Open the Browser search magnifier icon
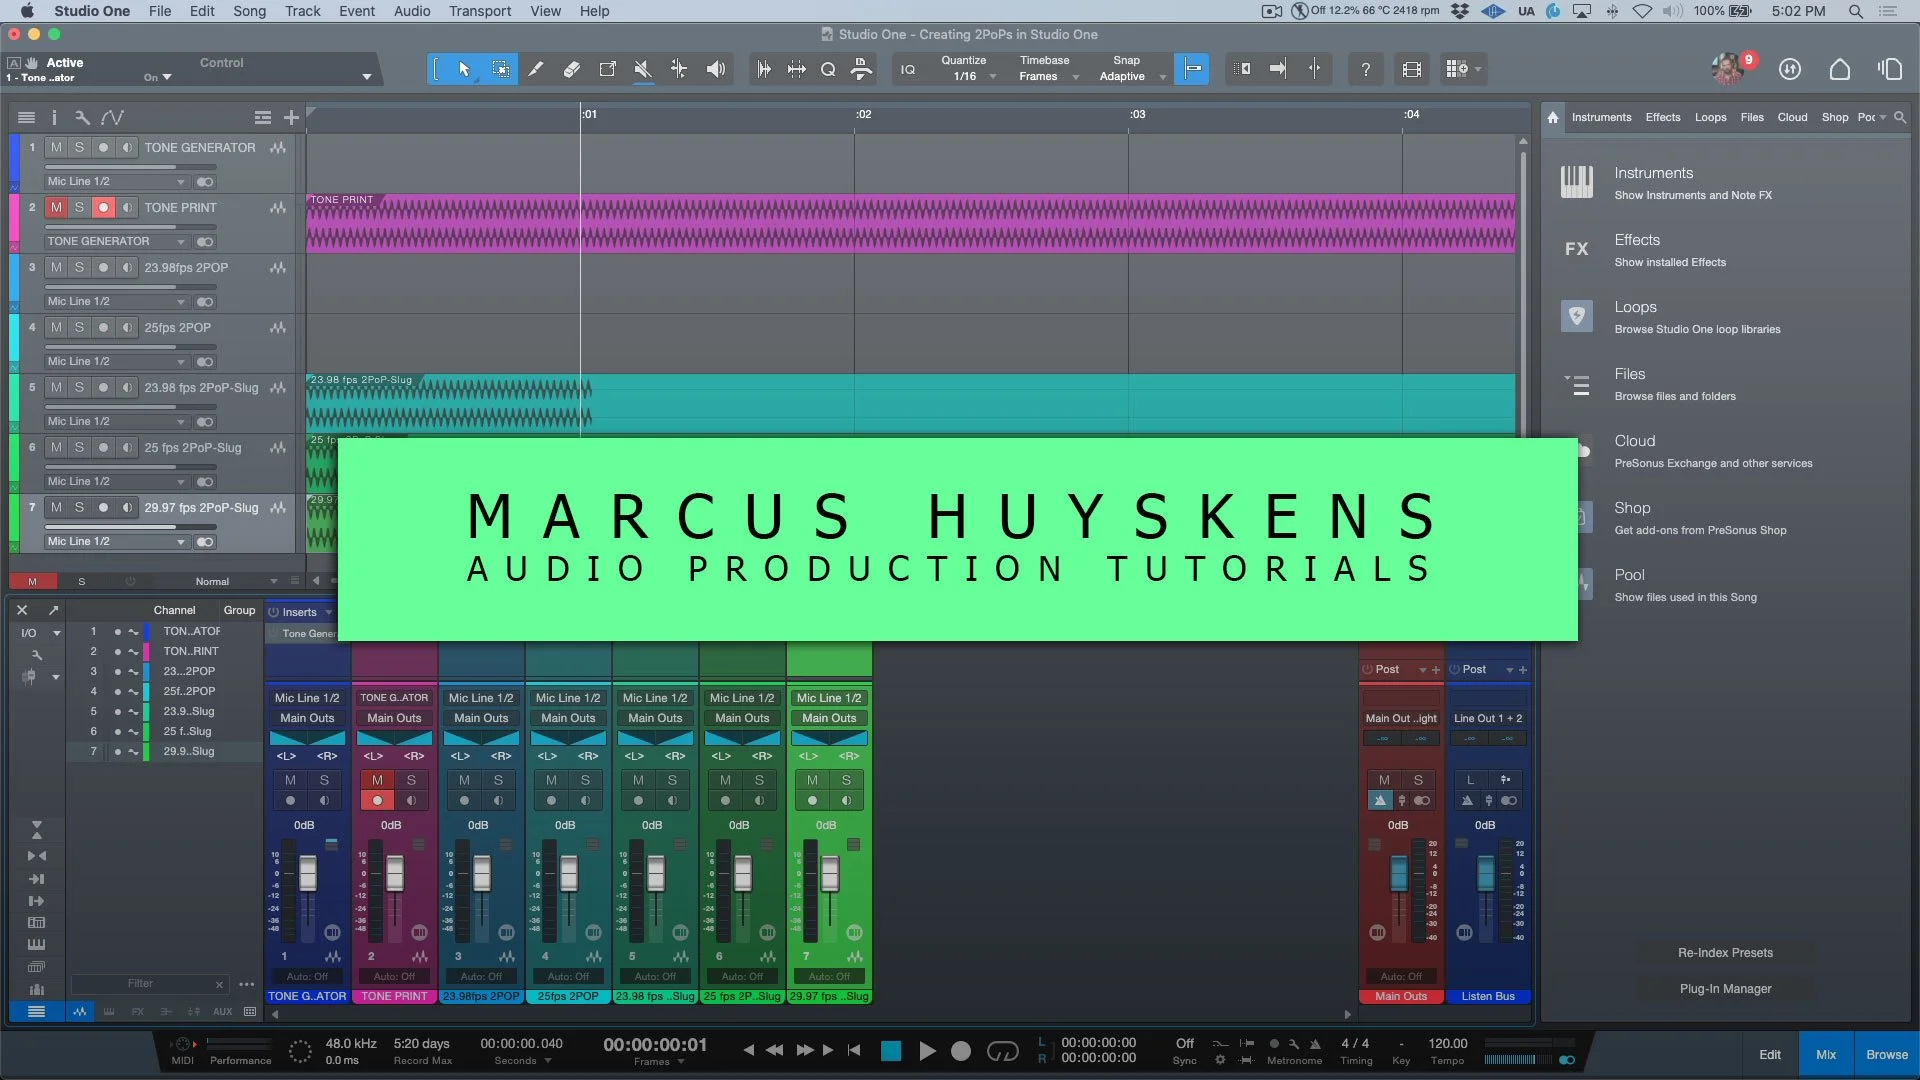The width and height of the screenshot is (1920, 1080). [x=1900, y=117]
